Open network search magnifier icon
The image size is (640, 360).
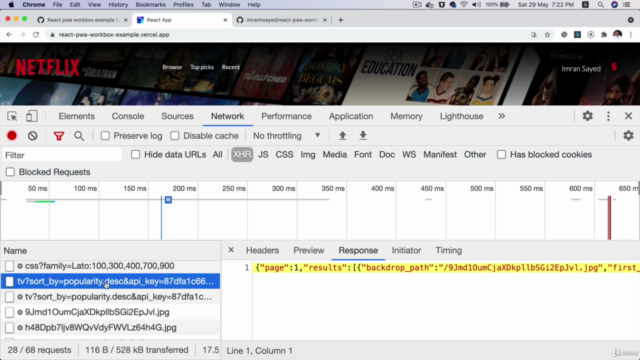(79, 136)
